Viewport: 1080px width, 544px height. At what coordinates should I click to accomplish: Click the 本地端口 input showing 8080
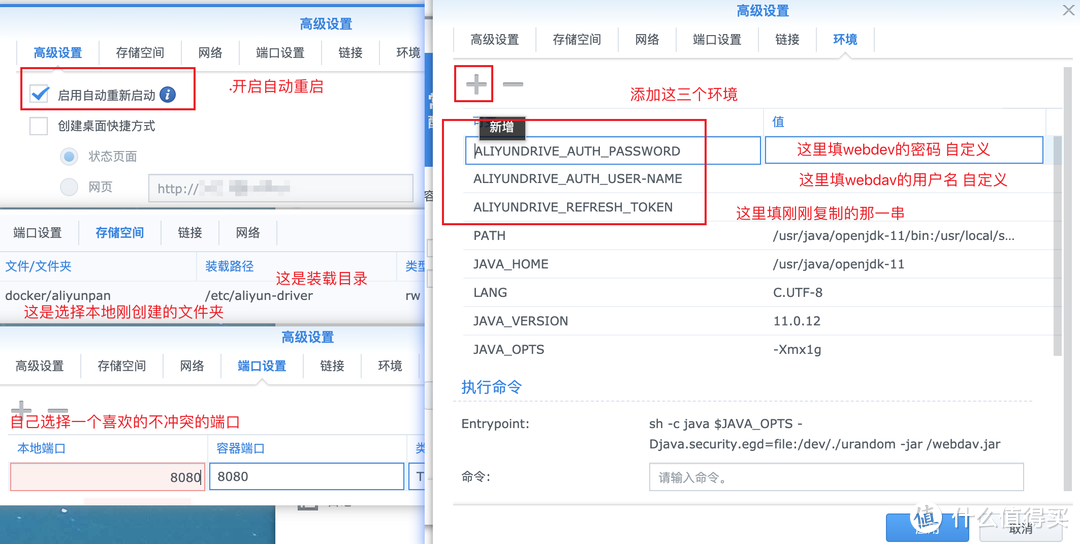107,477
